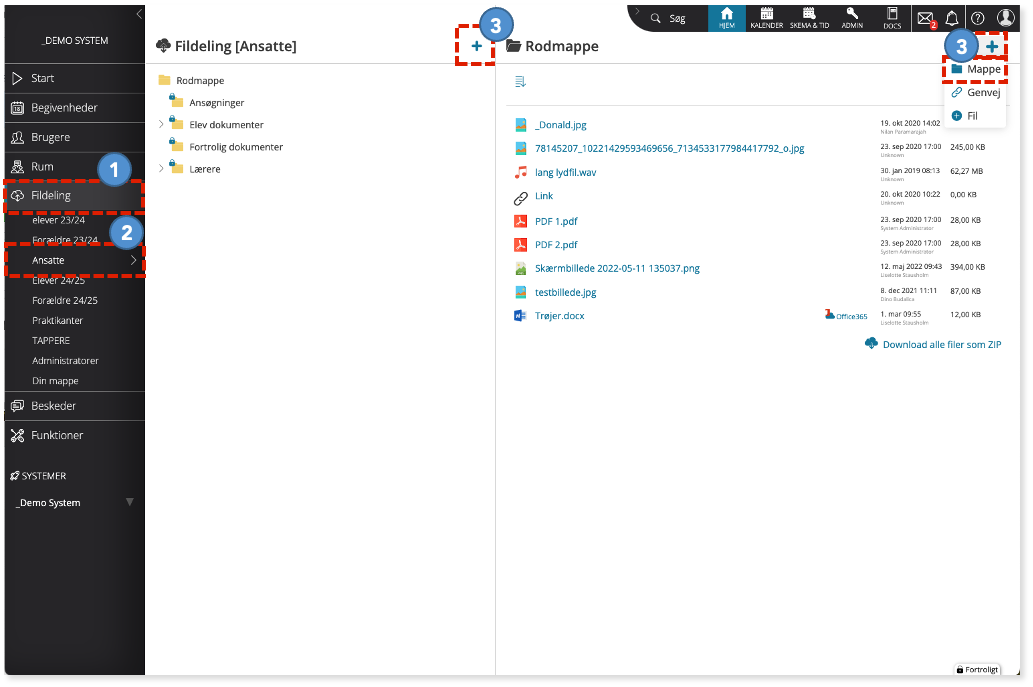Open the user profile avatar icon
The width and height of the screenshot is (1033, 687).
1005,18
